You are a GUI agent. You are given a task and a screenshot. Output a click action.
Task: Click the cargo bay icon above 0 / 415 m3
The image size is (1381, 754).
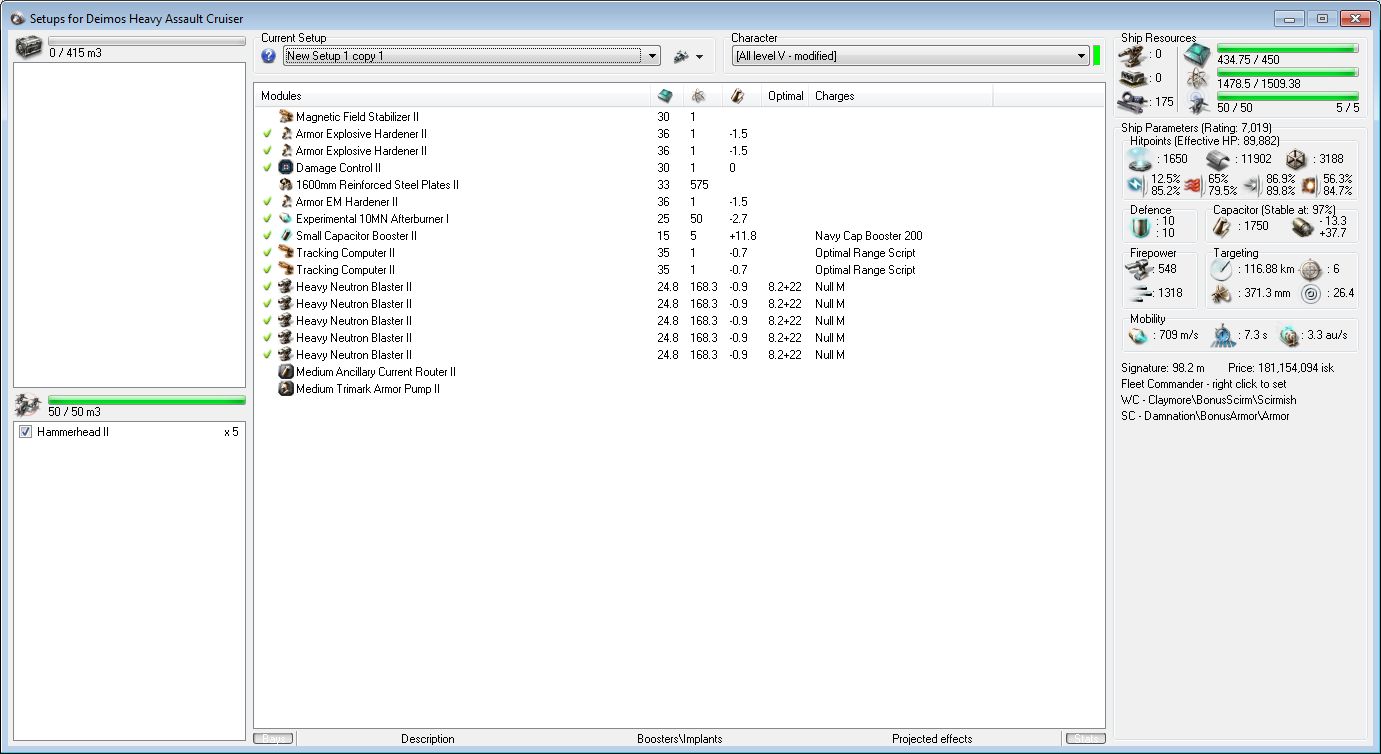(29, 46)
